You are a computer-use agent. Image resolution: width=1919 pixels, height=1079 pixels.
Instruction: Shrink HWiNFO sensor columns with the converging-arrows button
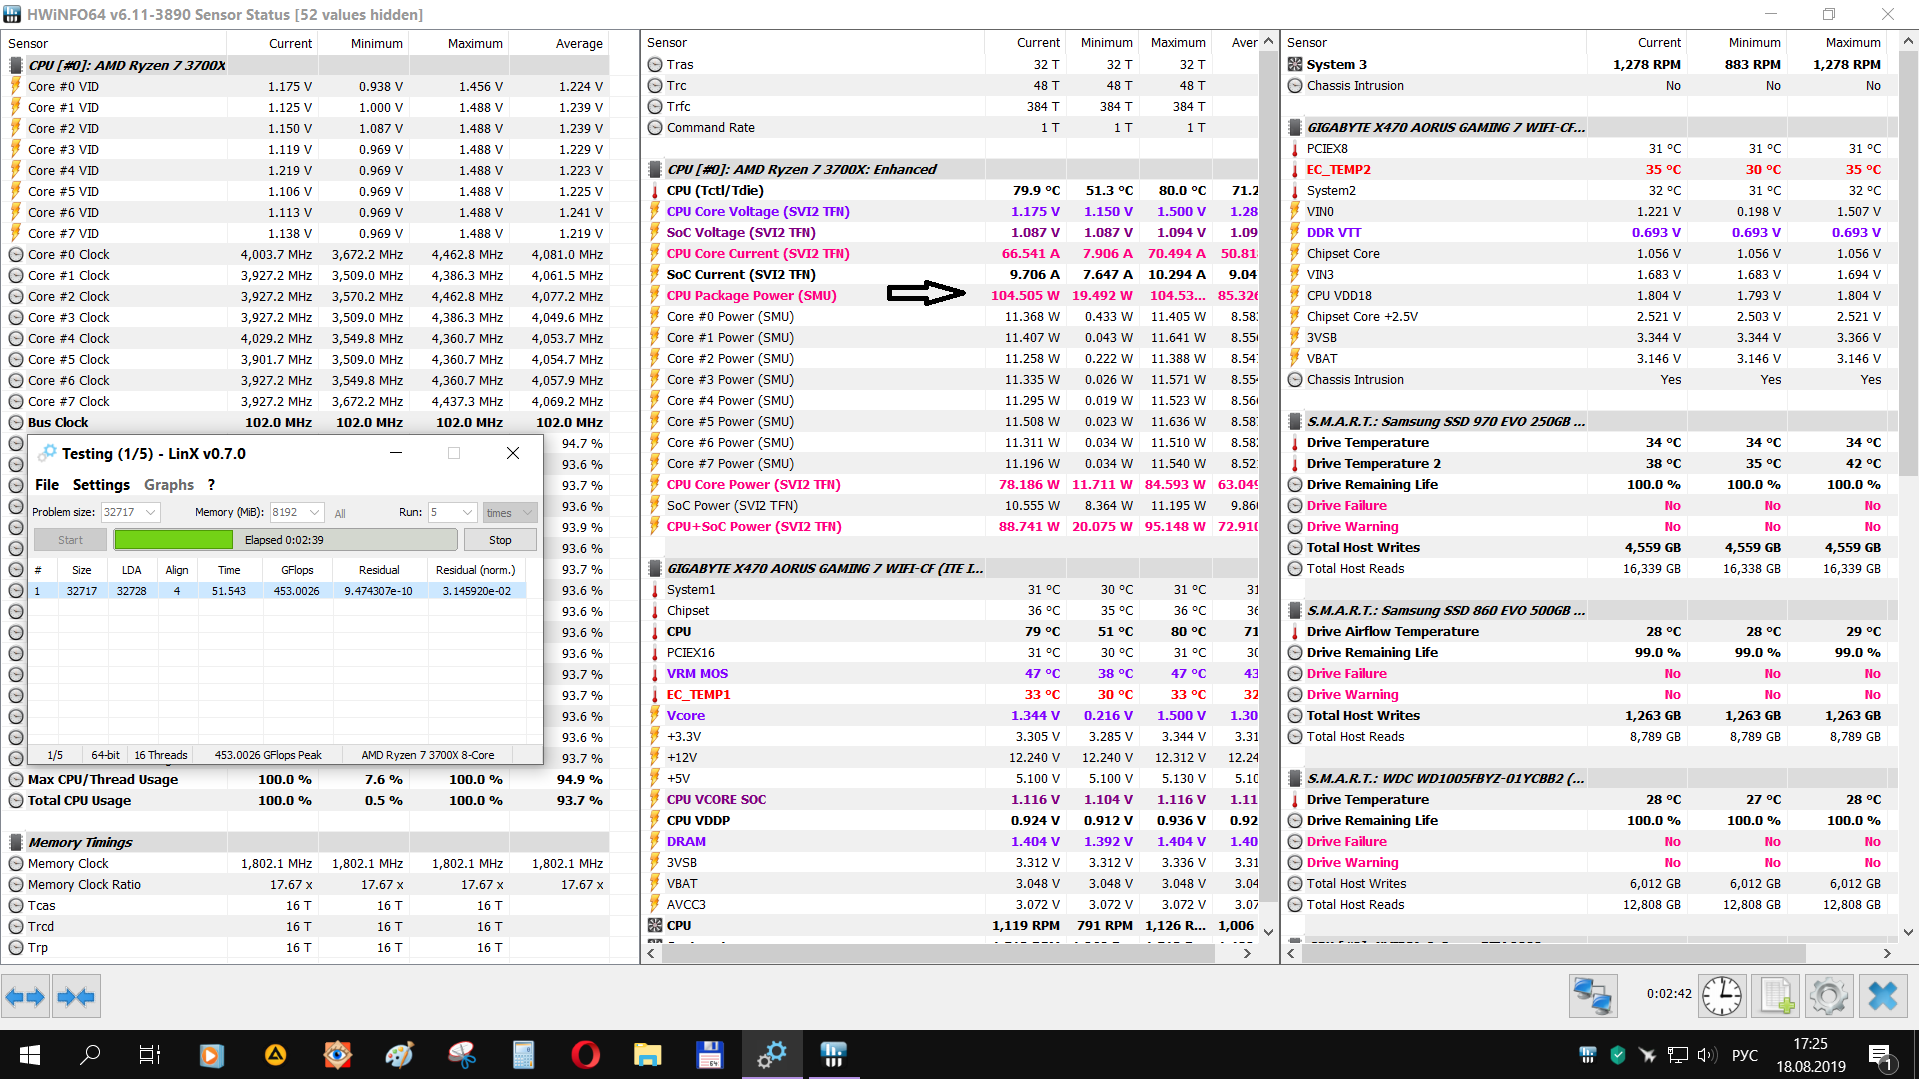coord(76,996)
